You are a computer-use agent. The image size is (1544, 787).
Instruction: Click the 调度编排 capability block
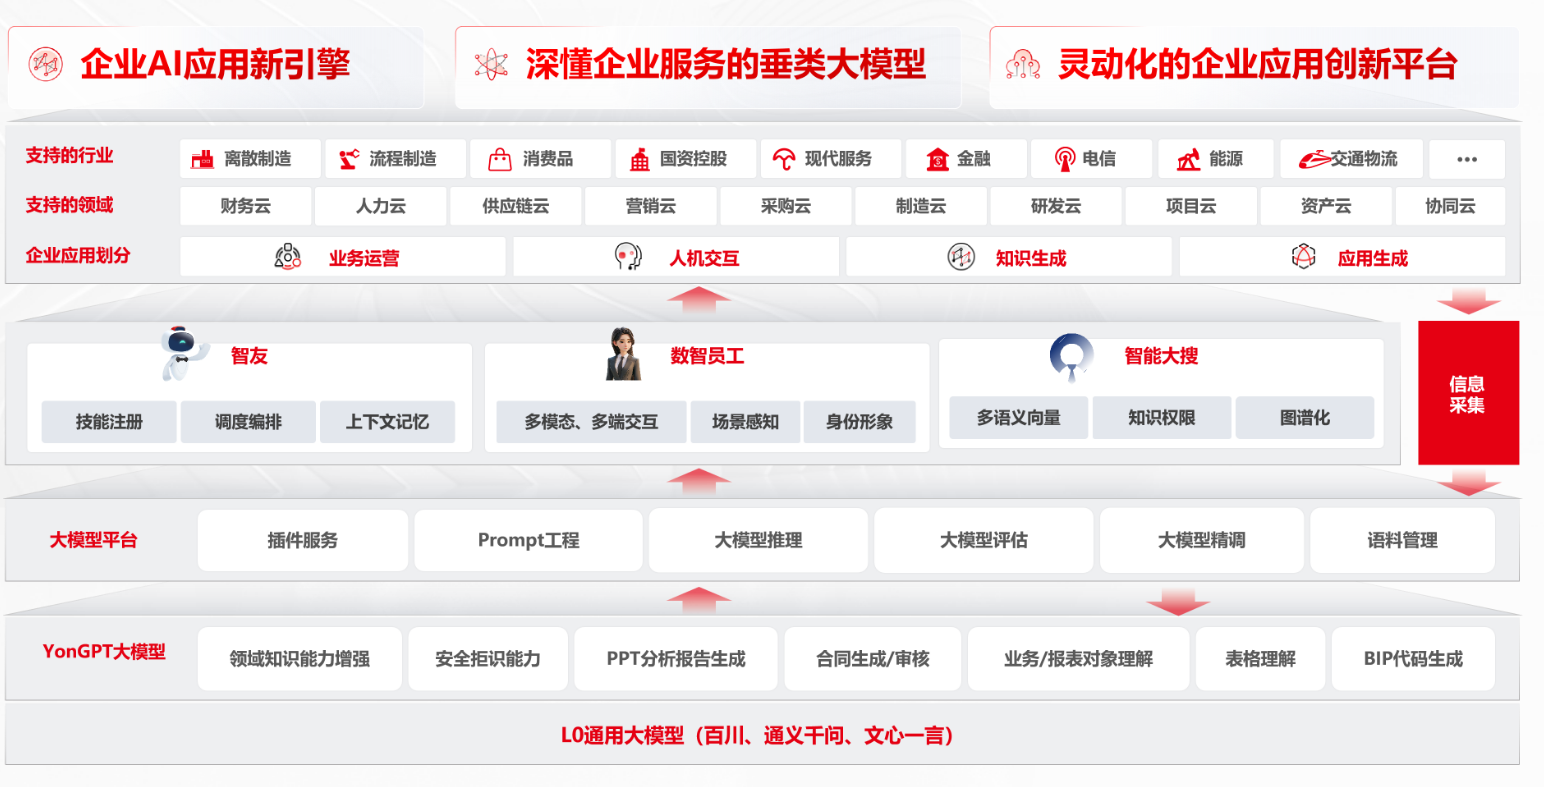(x=248, y=422)
